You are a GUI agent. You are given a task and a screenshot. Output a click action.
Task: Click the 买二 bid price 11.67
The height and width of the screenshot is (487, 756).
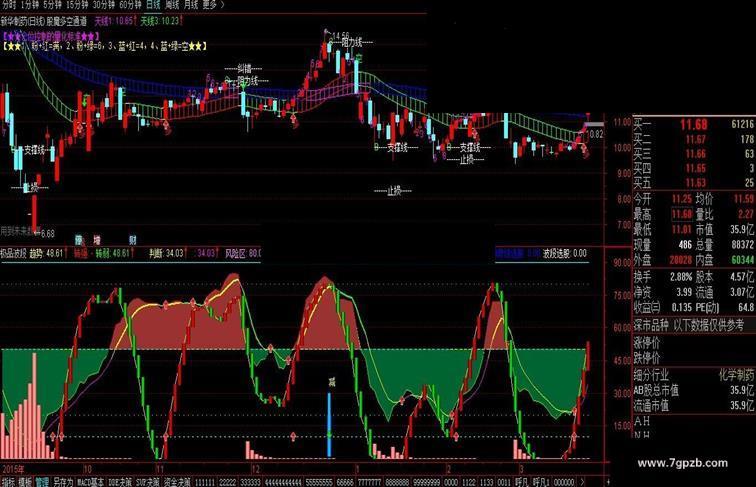tap(696, 140)
